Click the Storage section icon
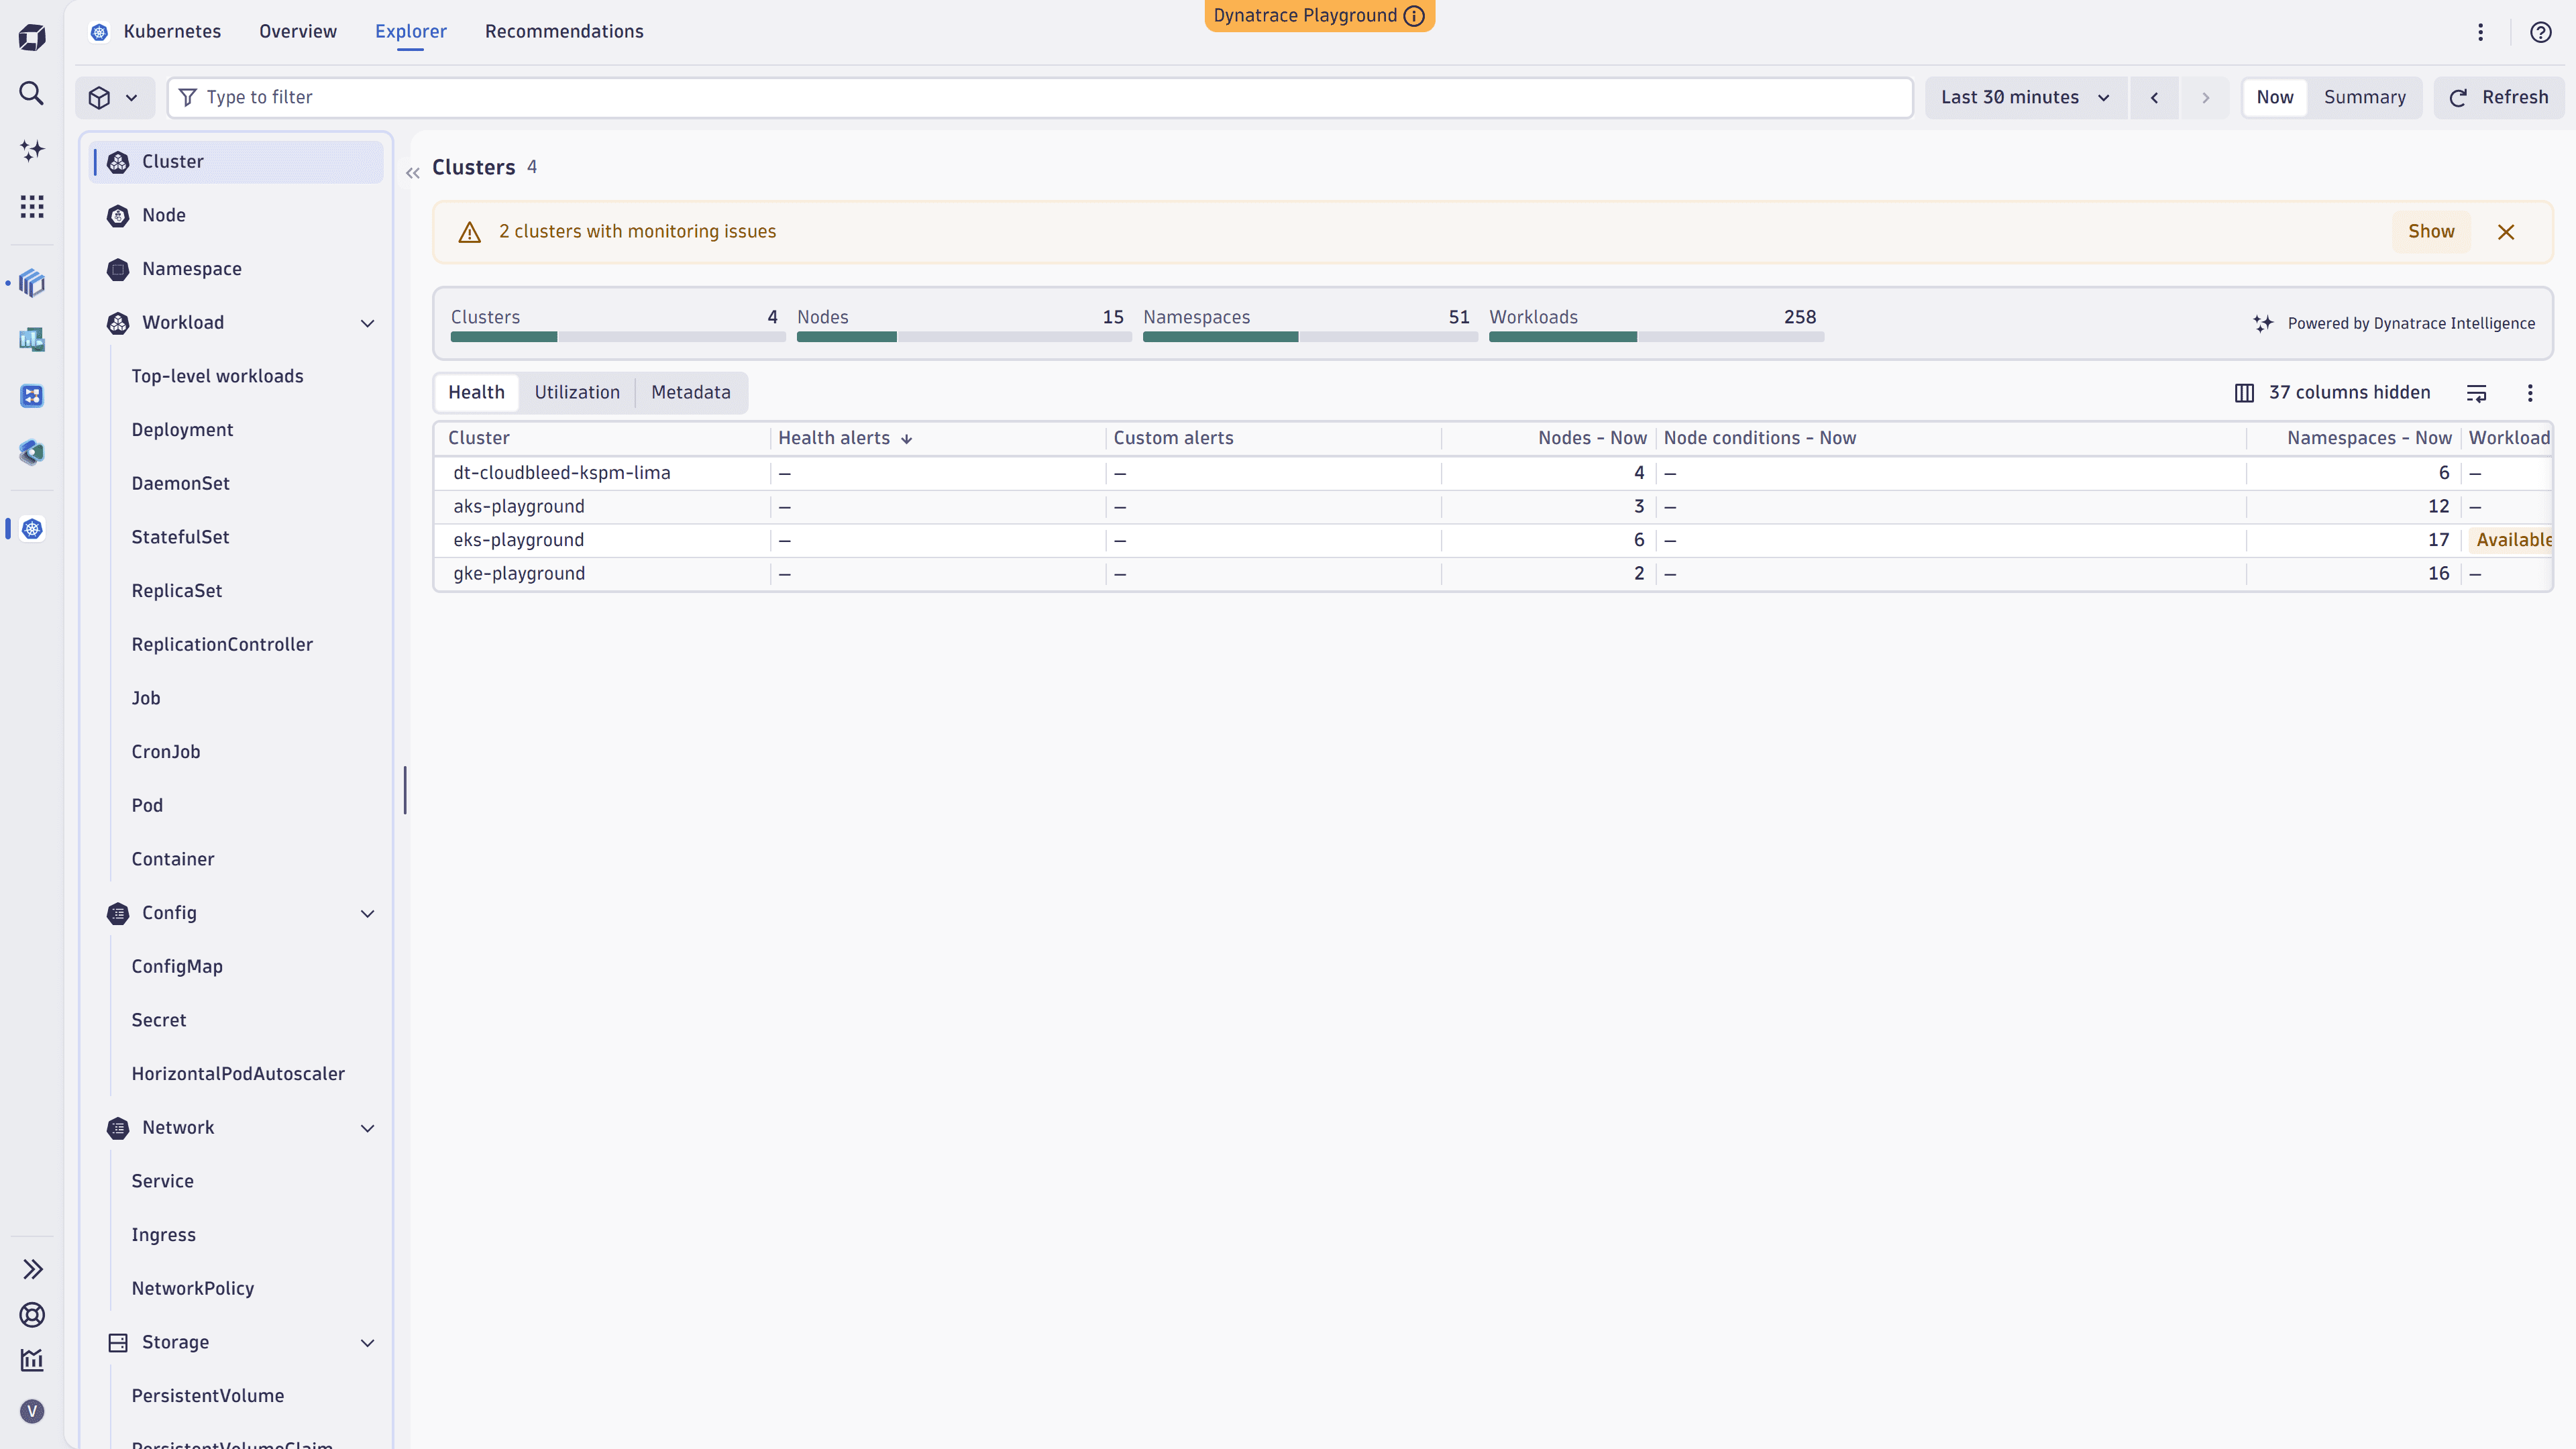 (x=118, y=1343)
